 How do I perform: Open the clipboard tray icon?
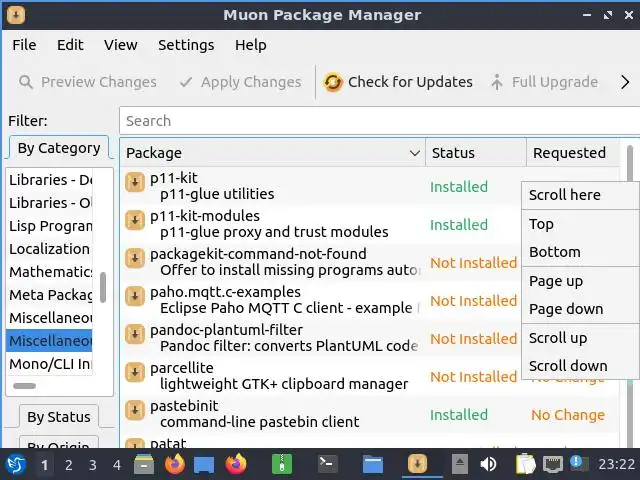525,464
